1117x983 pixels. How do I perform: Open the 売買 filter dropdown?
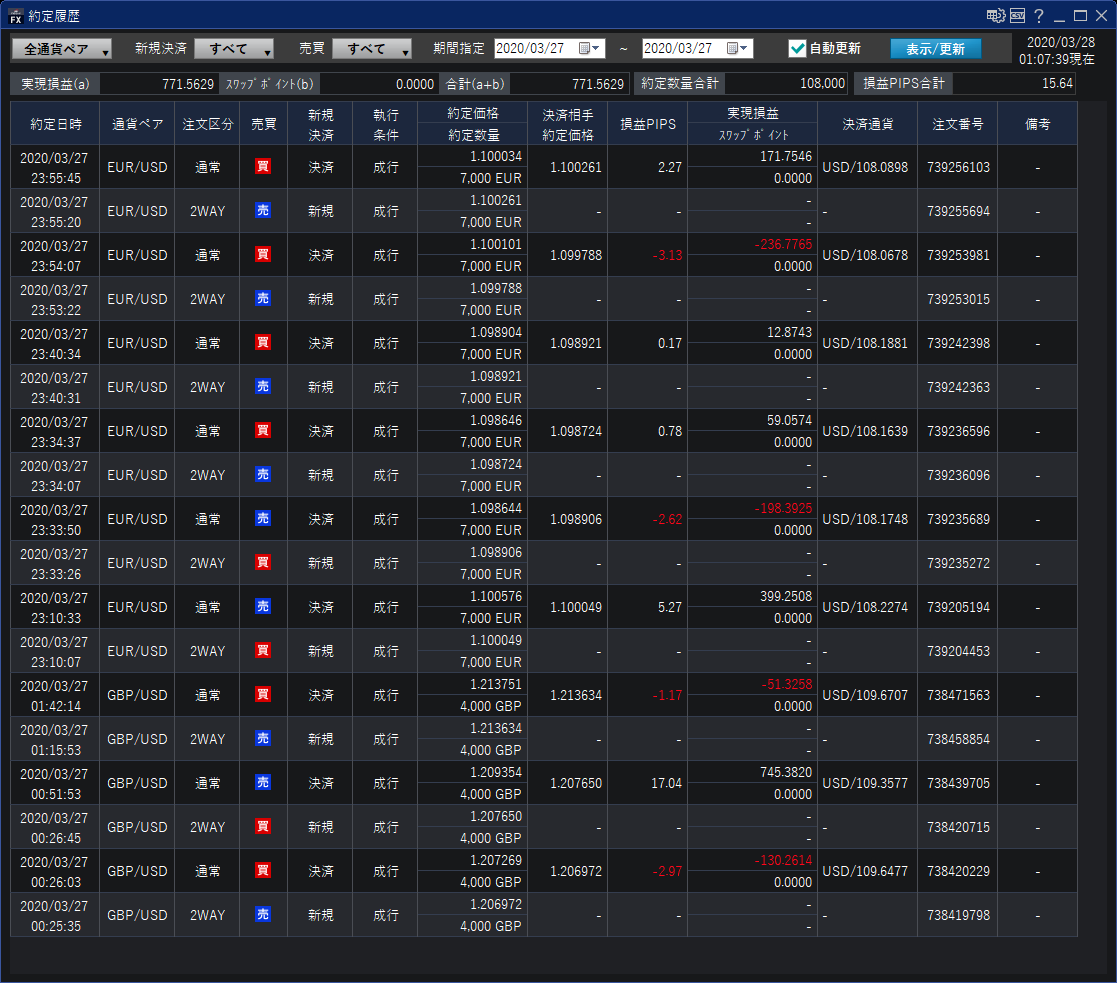pos(372,49)
